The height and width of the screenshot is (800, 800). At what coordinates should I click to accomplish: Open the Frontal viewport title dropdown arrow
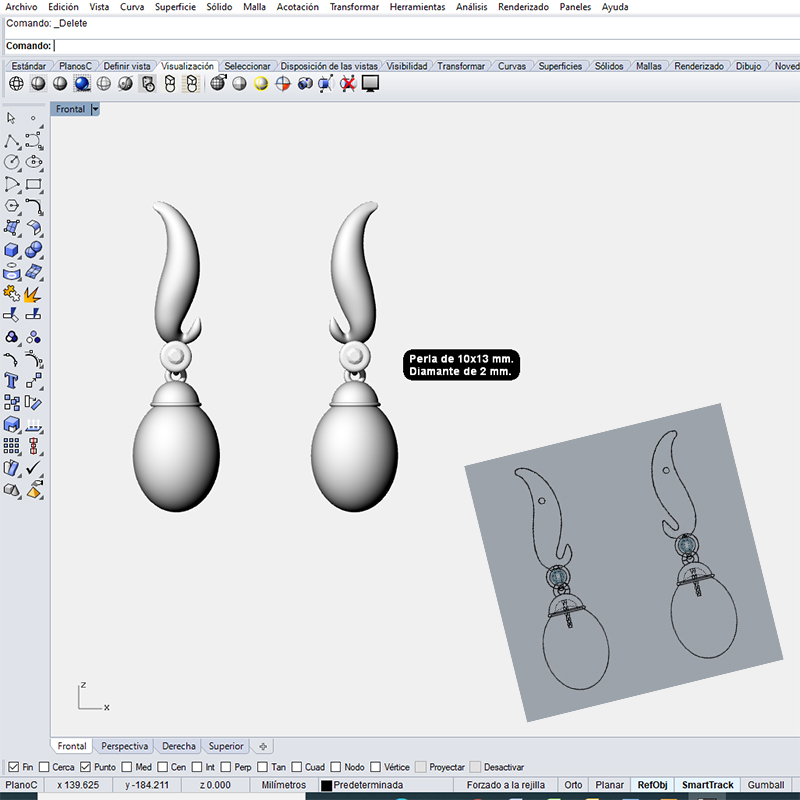[95, 109]
